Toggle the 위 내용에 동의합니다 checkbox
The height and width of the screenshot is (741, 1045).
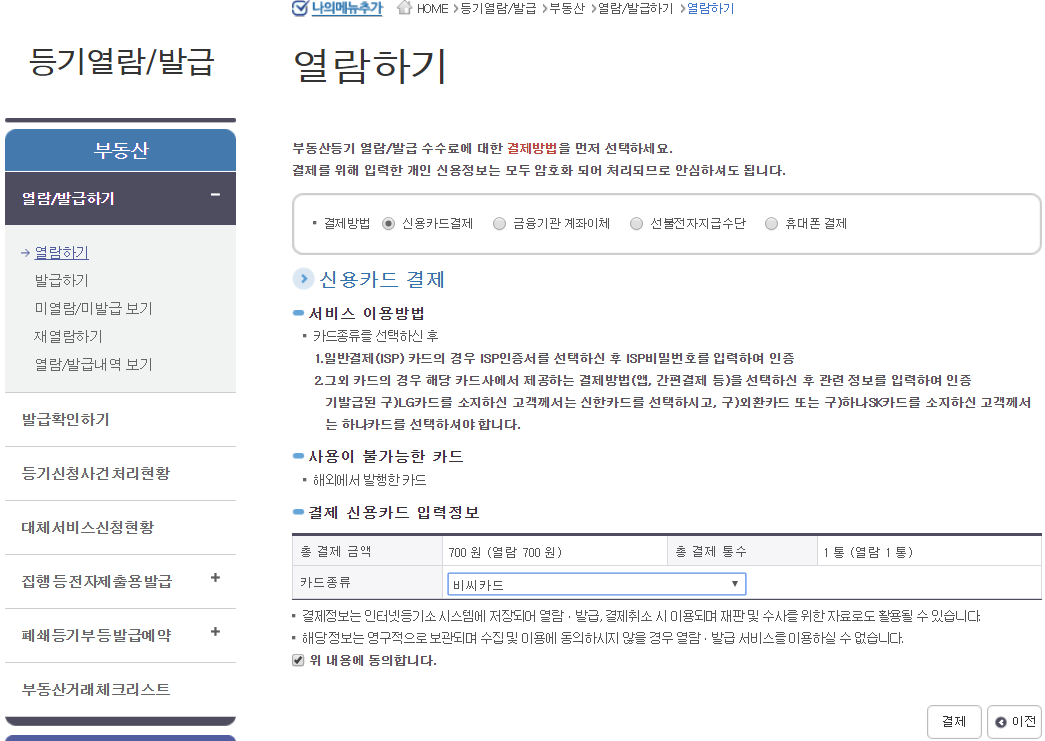click(298, 660)
